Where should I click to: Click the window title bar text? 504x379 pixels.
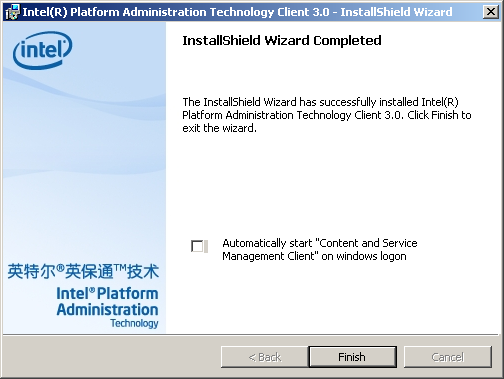point(237,12)
